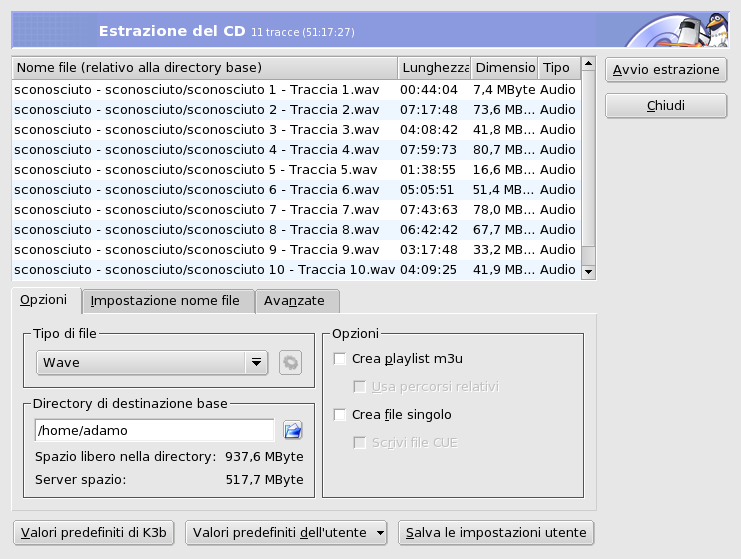The height and width of the screenshot is (559, 741).
Task: Sort by Lunghezza column header
Action: click(433, 68)
